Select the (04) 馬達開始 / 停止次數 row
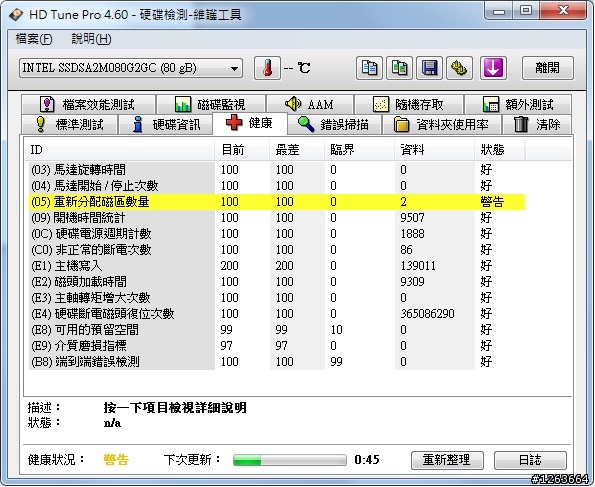Image resolution: width=595 pixels, height=487 pixels. click(277, 186)
